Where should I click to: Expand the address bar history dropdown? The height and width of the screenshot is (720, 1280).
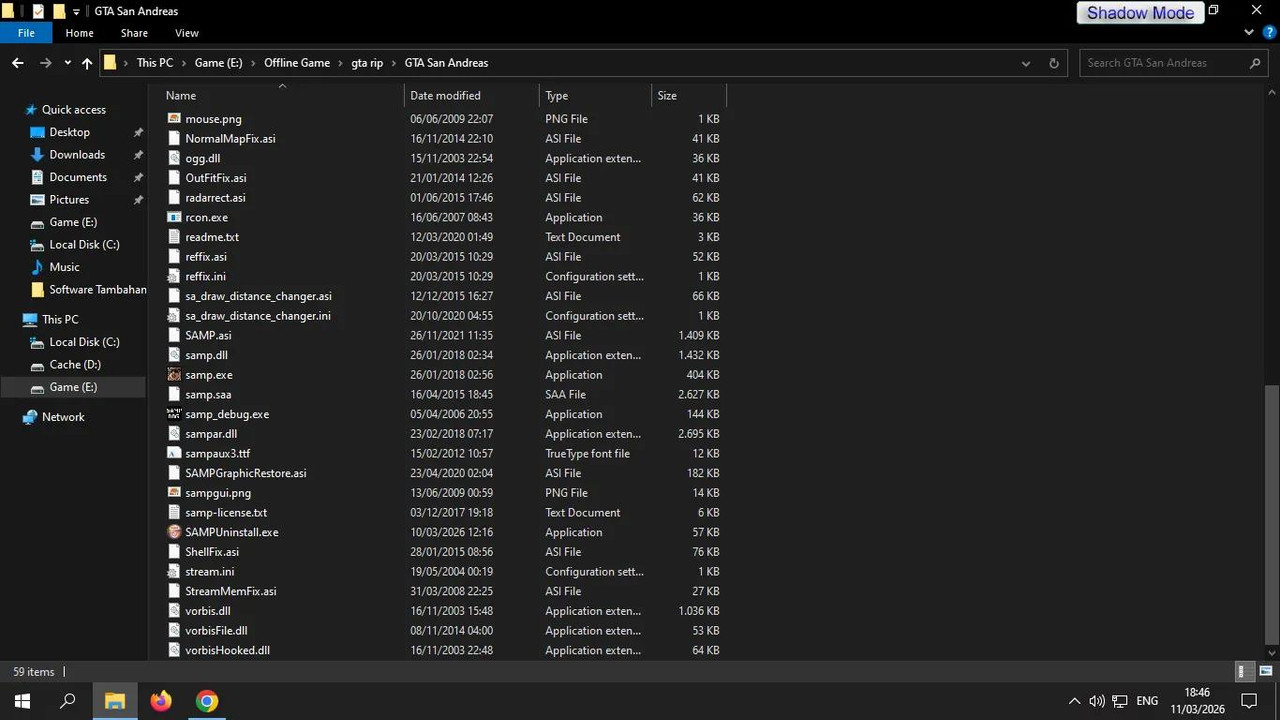1025,63
